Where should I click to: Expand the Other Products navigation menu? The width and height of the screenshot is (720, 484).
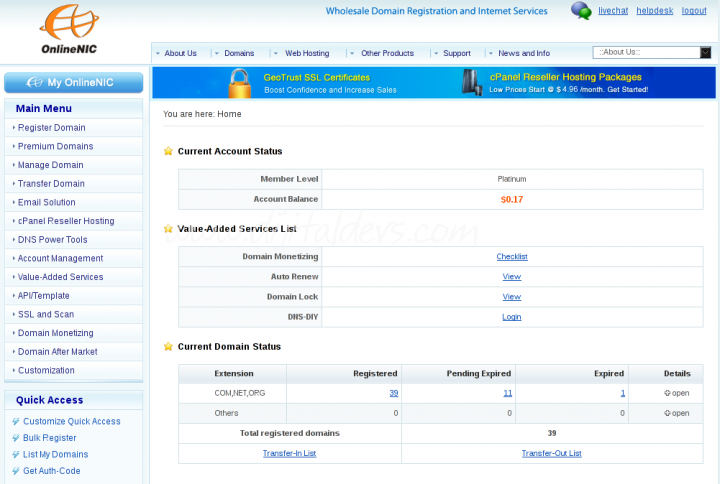[386, 53]
